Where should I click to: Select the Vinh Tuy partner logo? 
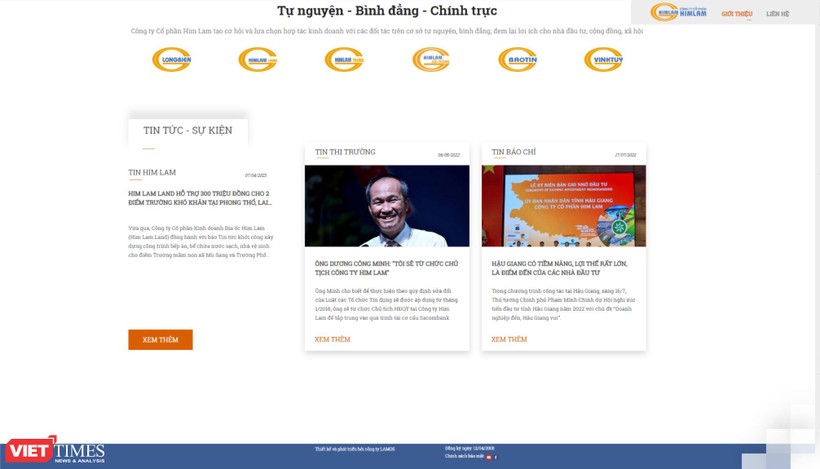(x=603, y=60)
